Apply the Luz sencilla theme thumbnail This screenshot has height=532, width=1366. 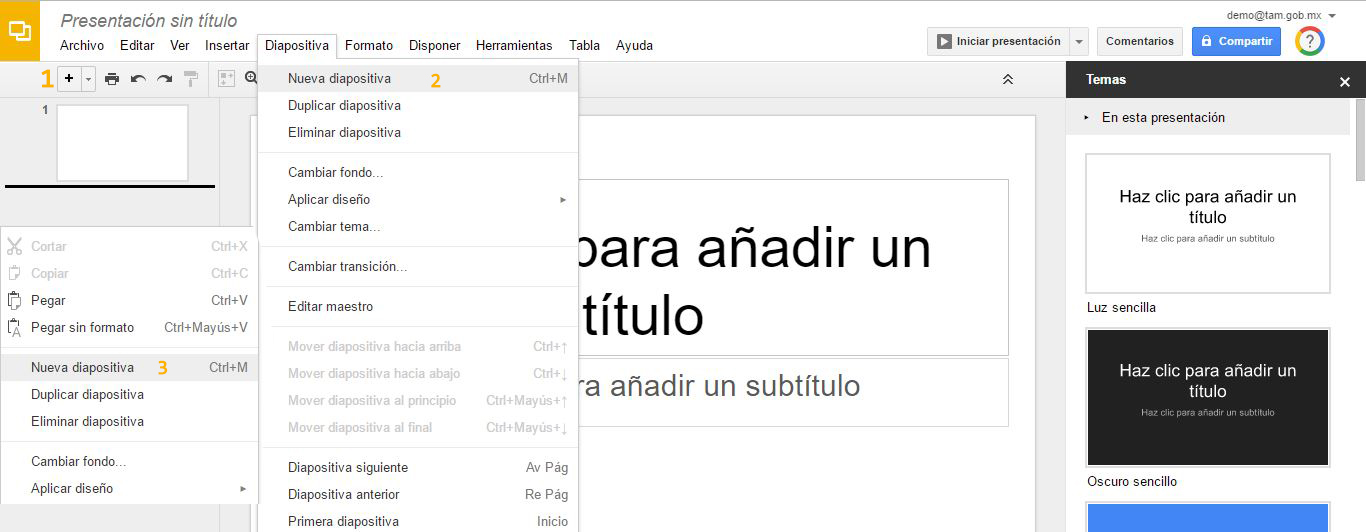pyautogui.click(x=1208, y=223)
